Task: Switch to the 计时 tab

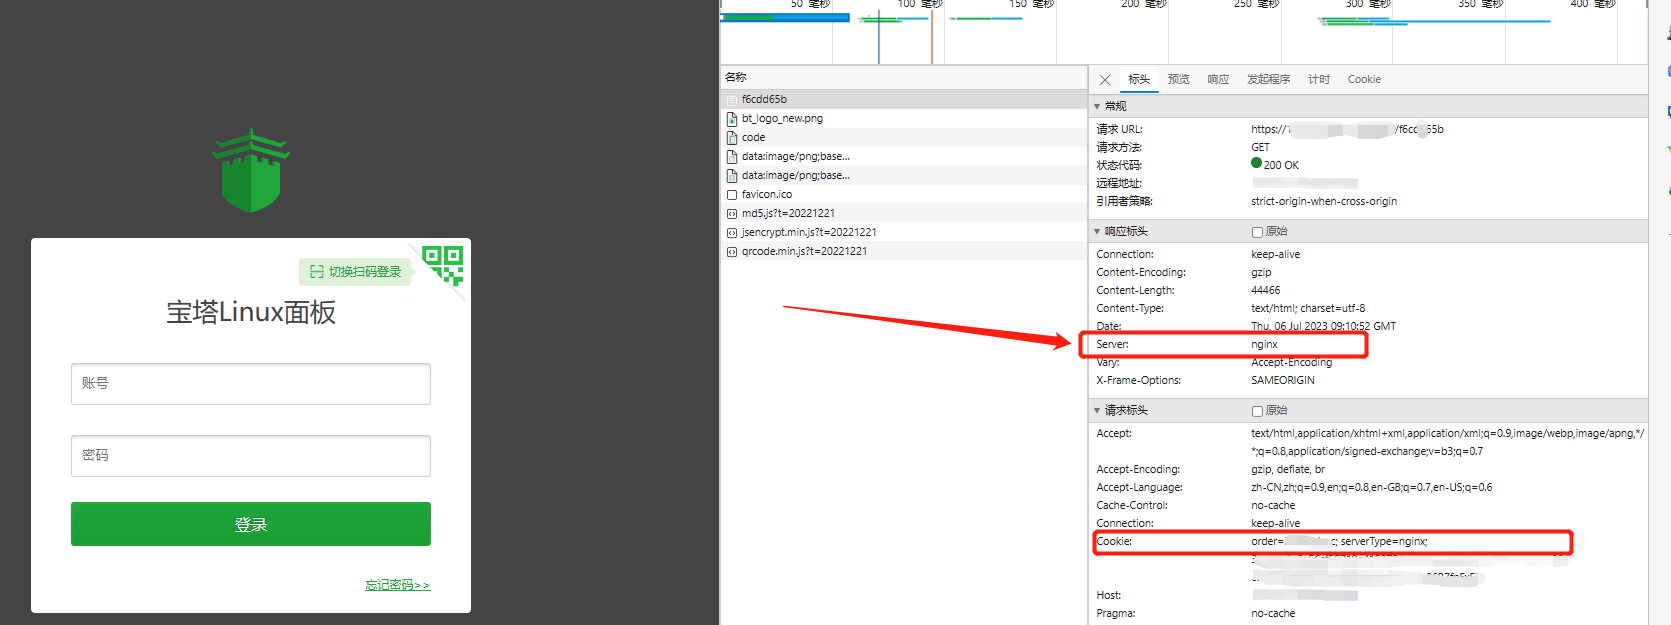Action: (x=1319, y=80)
